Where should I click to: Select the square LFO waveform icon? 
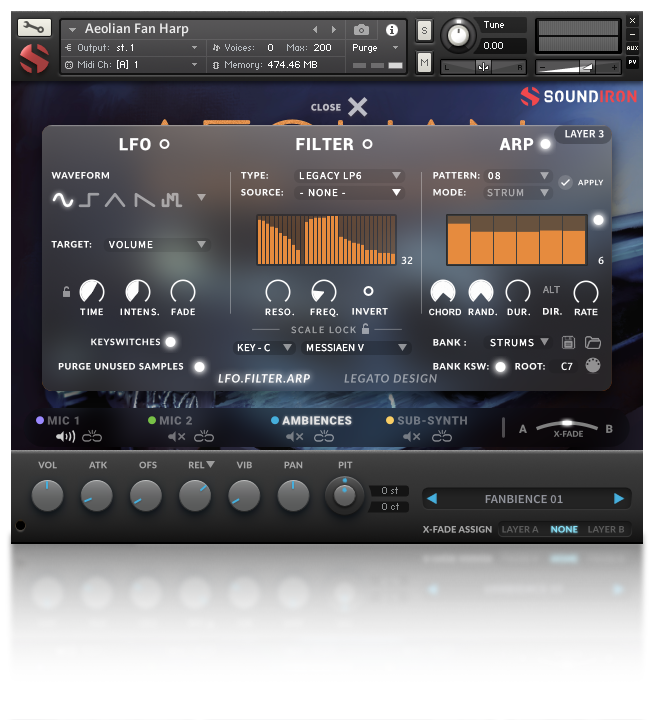click(x=89, y=200)
